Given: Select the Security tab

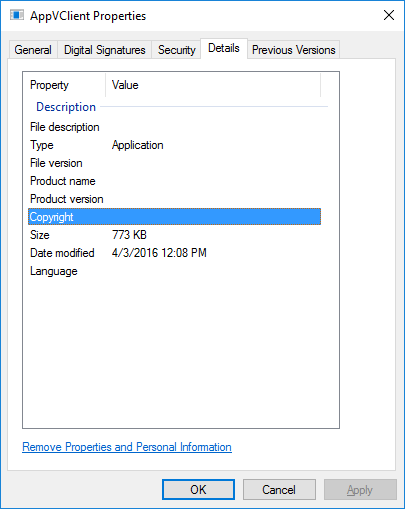Looking at the screenshot, I should click(x=176, y=50).
